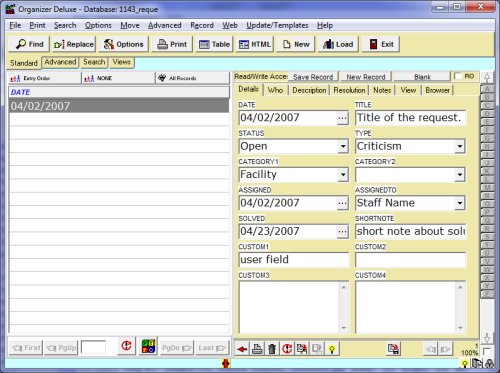Click the red splitter arrows icon in status bar
Image resolution: width=500 pixels, height=373 pixels.
coord(226,364)
